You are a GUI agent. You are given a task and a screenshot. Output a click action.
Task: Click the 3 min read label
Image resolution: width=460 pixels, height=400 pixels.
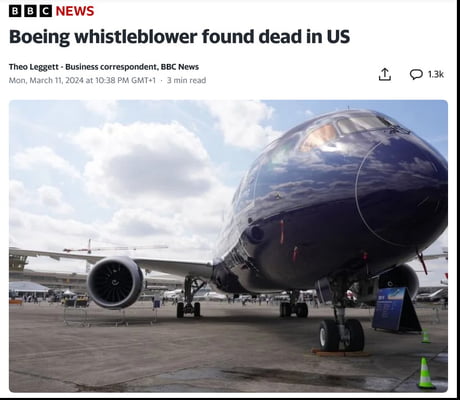186,80
